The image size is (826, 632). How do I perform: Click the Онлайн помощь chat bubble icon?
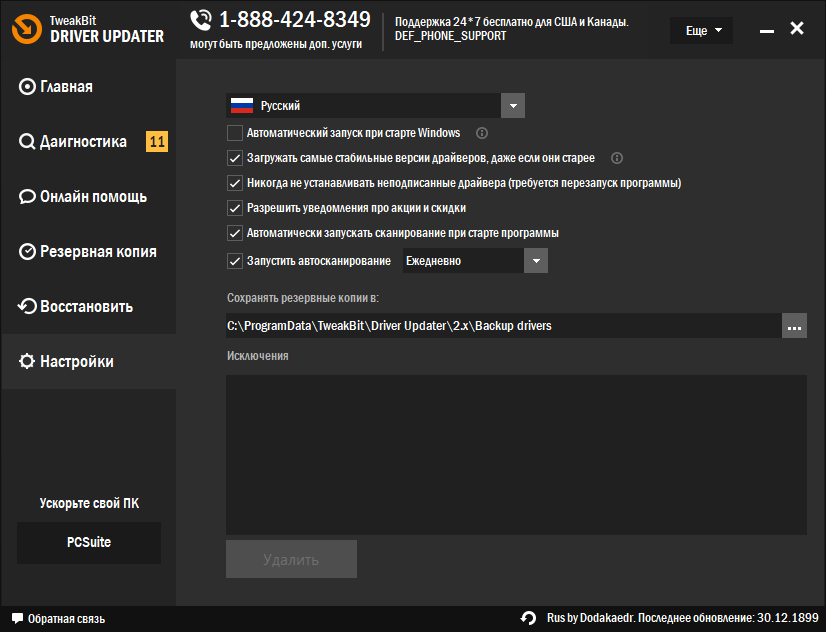pos(27,196)
